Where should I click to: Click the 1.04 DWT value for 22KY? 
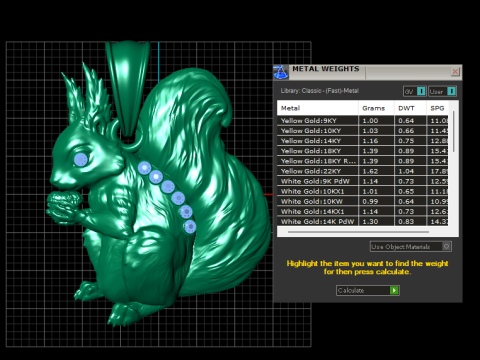click(x=406, y=171)
